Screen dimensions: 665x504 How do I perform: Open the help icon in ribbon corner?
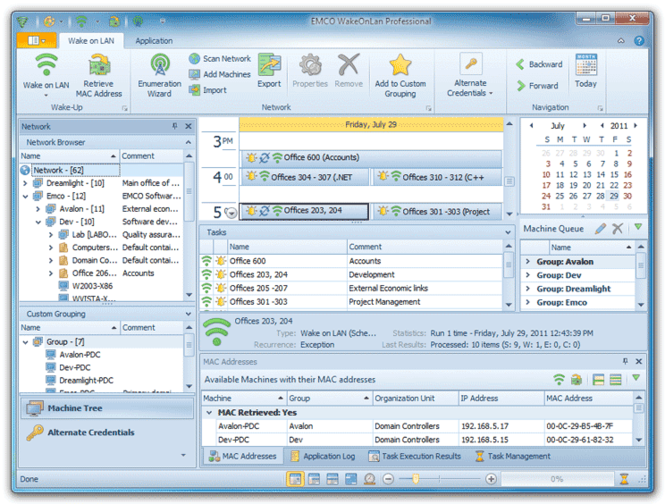(639, 41)
